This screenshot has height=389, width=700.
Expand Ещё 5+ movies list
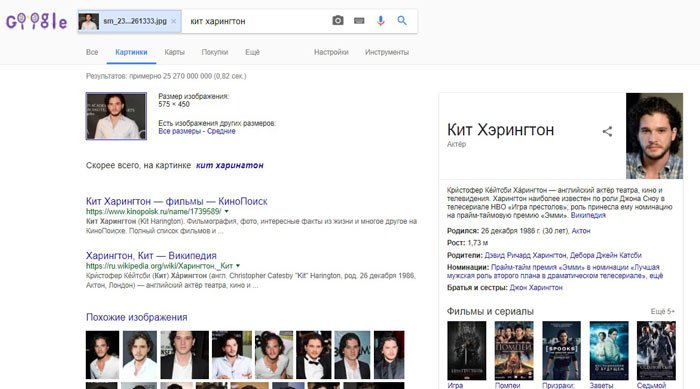pos(662,311)
